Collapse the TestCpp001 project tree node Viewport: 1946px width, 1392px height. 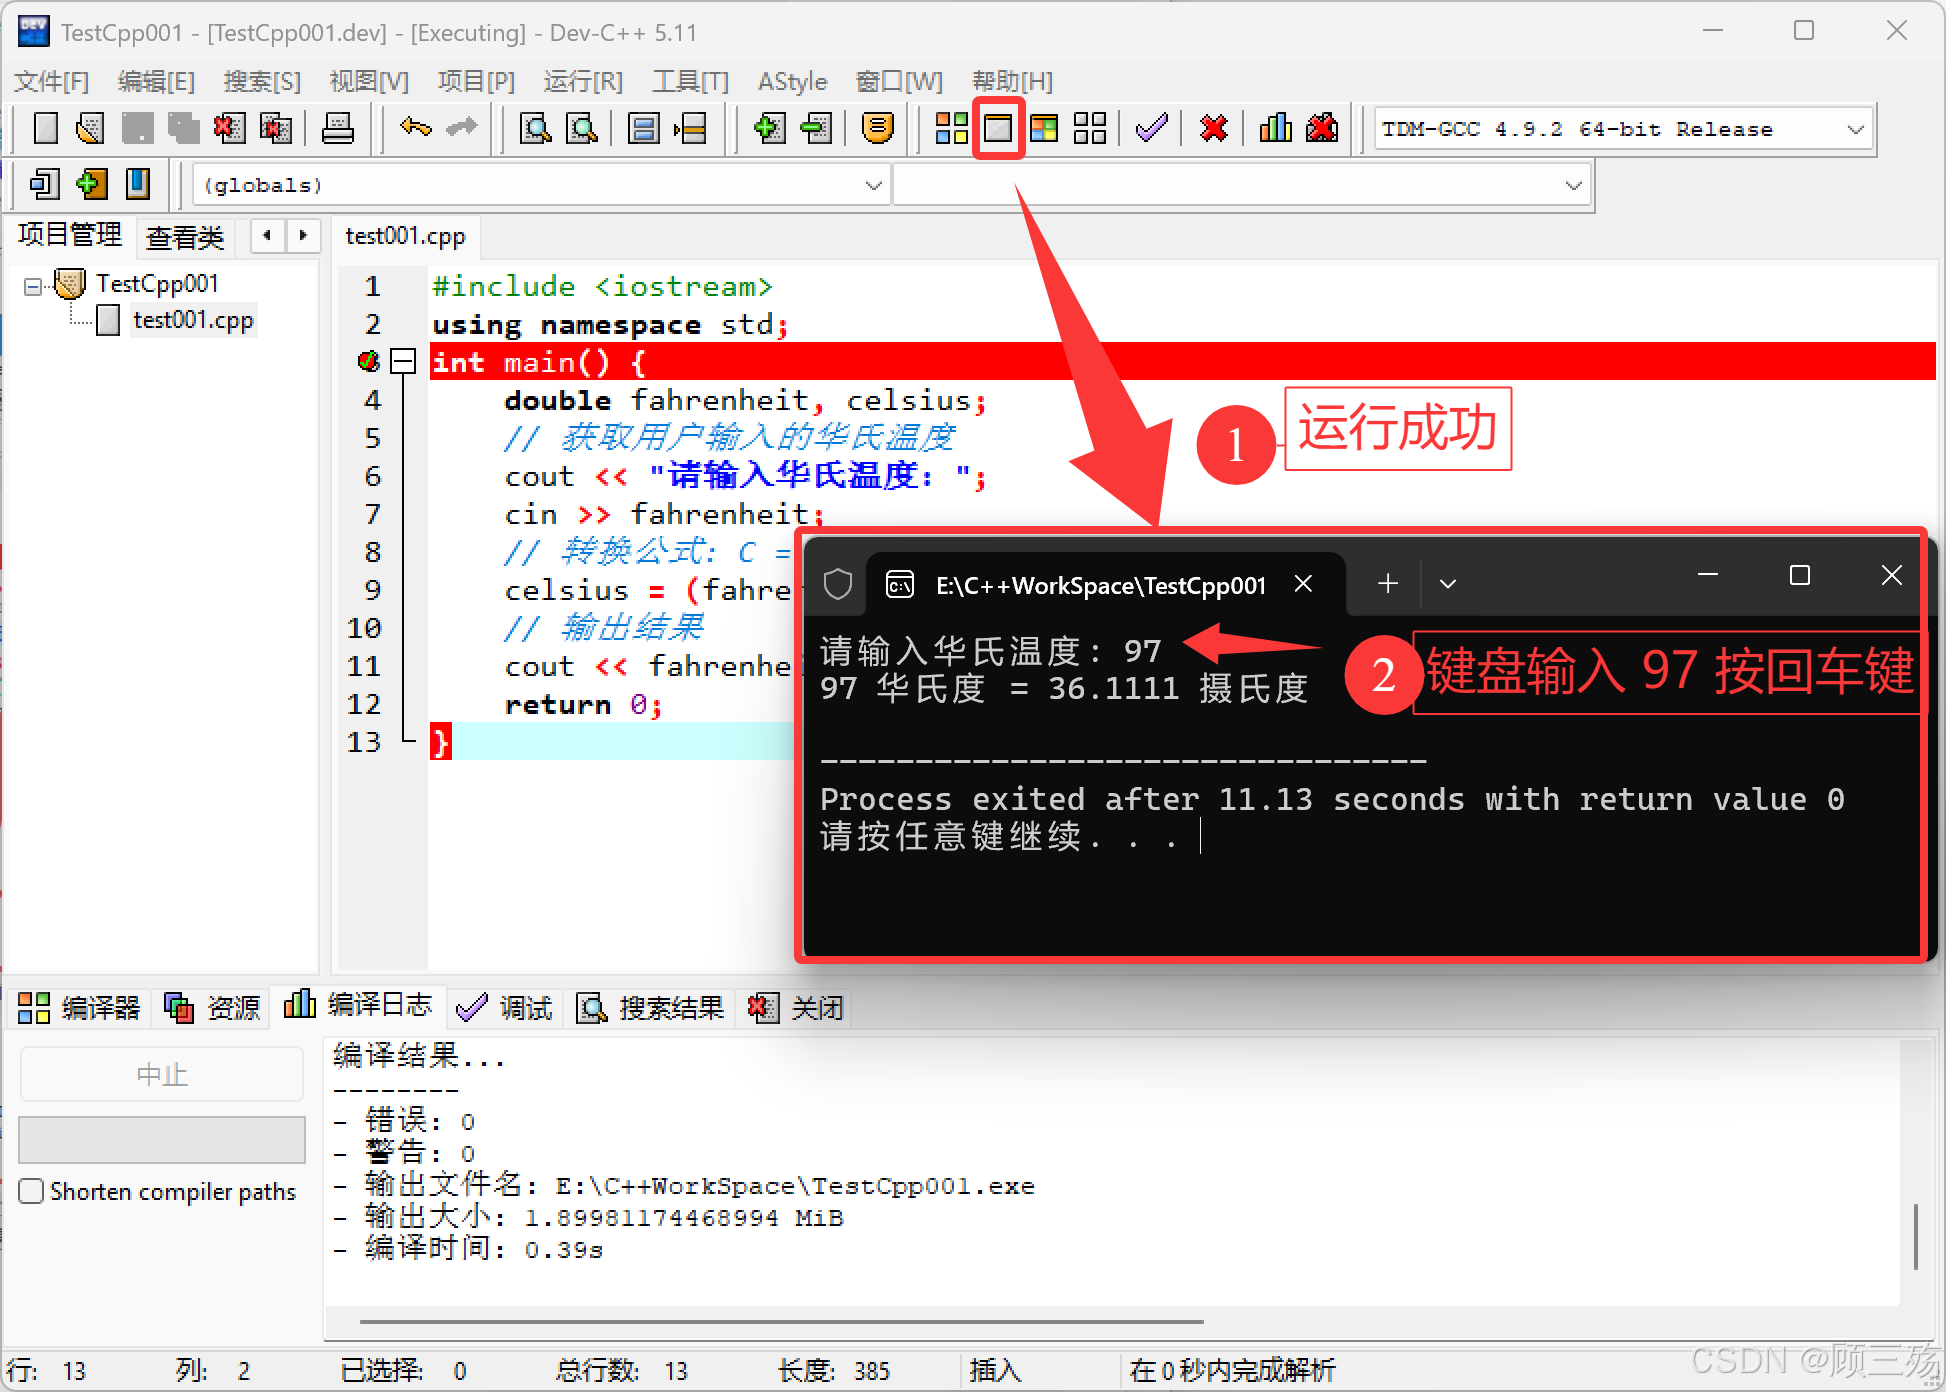tap(33, 287)
